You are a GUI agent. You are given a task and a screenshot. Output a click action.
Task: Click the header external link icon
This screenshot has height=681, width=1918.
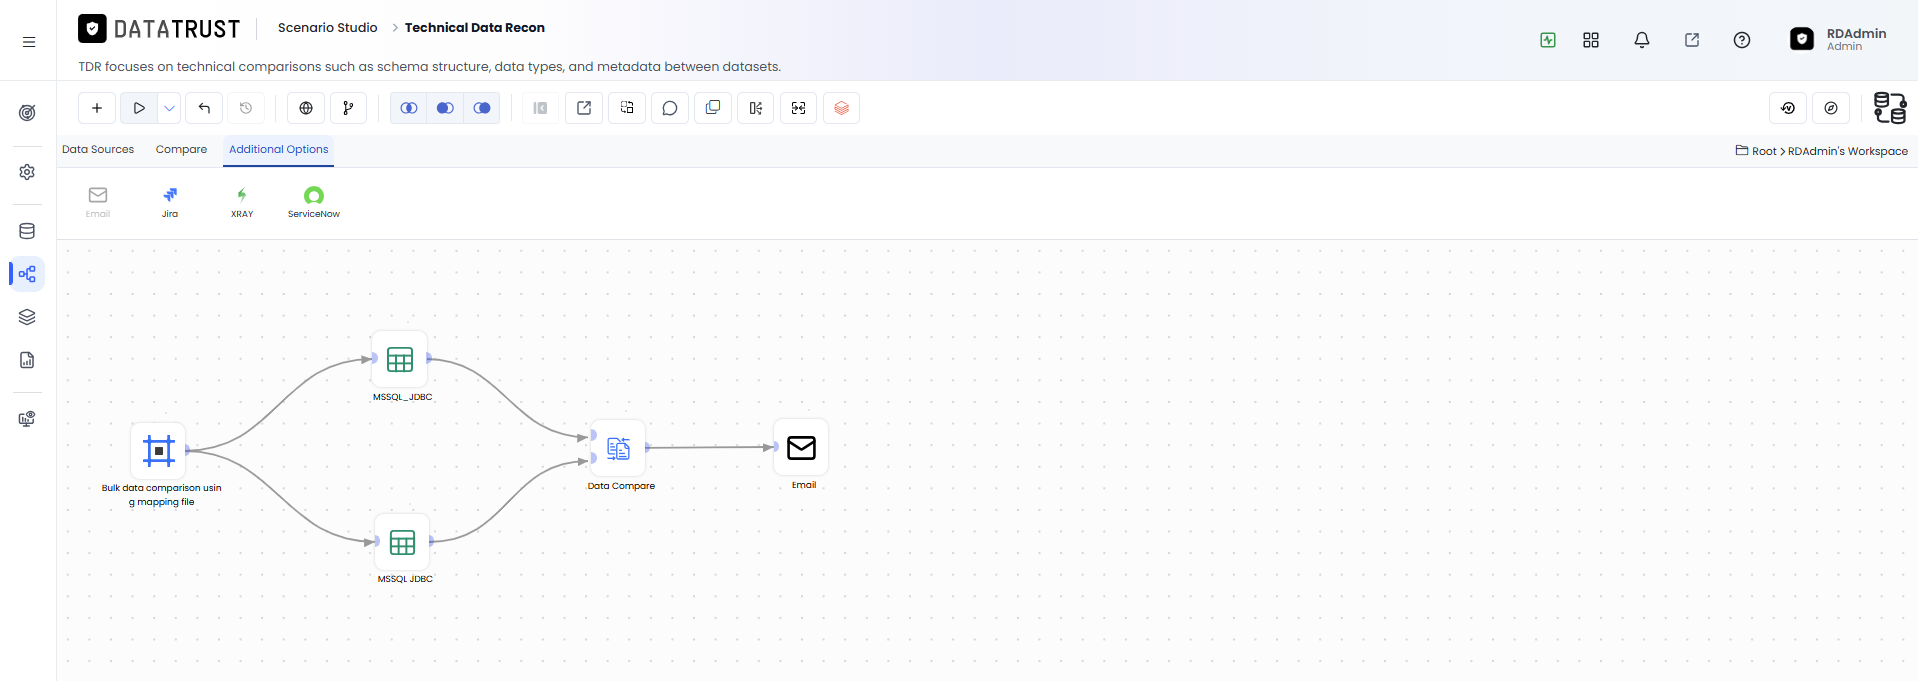1692,40
